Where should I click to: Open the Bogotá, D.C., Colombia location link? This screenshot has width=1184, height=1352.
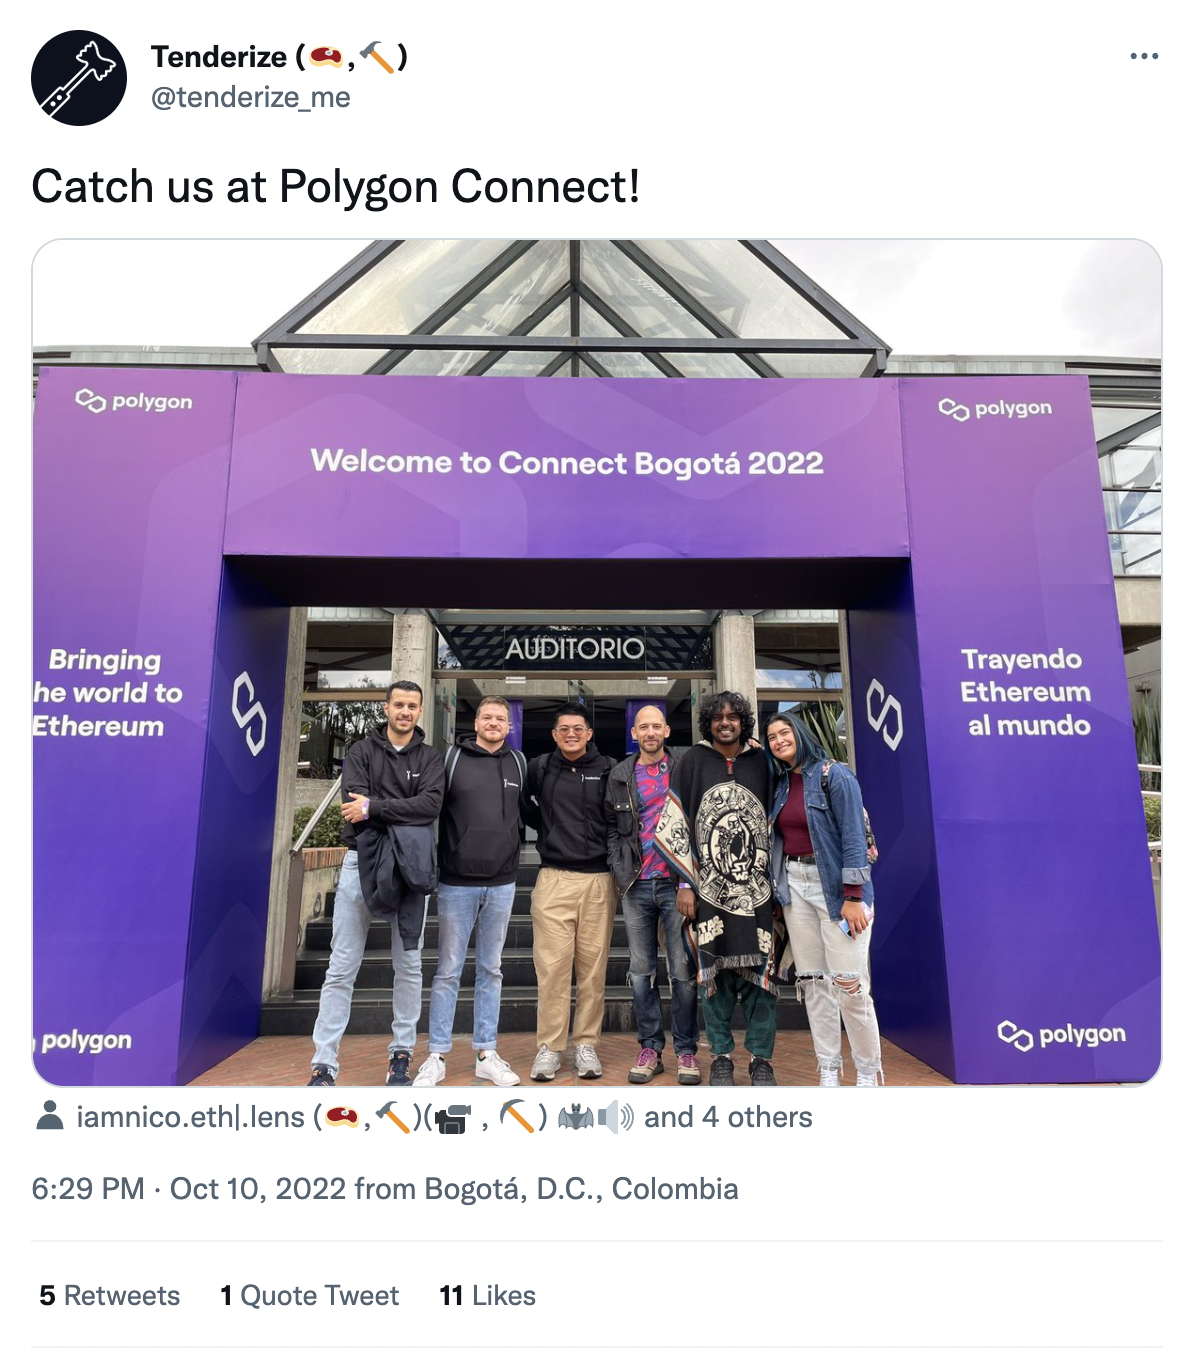[x=581, y=1188]
